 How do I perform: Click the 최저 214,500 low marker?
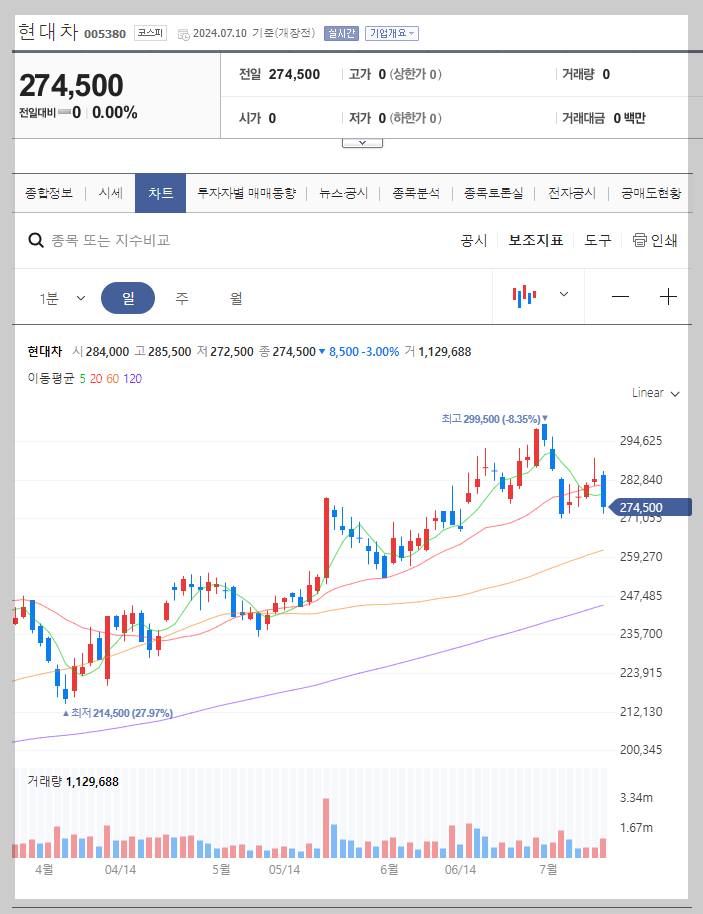(x=118, y=713)
